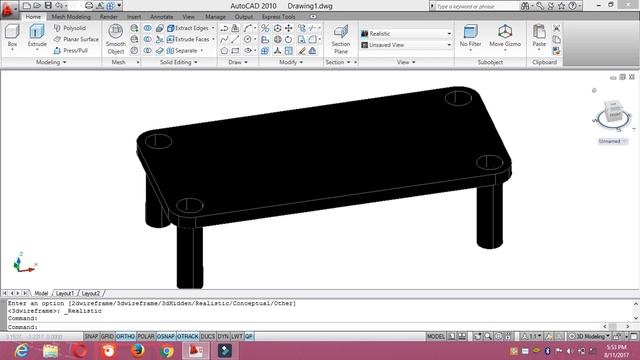Select the Box solid tool
Viewport: 640px width, 360px height.
tap(12, 36)
